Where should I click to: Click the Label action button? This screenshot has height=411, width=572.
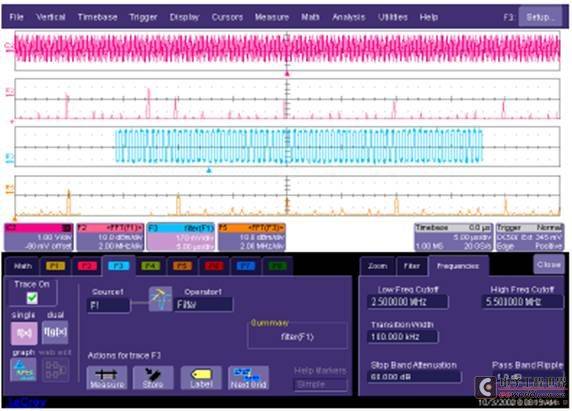coord(201,378)
